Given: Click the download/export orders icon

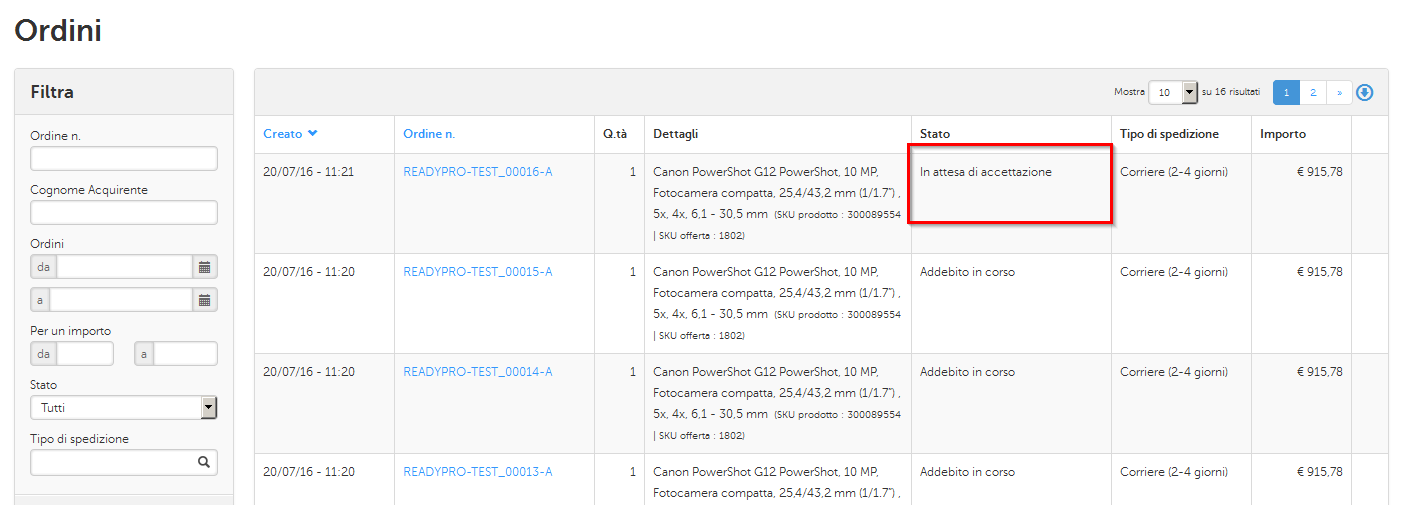Looking at the screenshot, I should click(x=1365, y=92).
